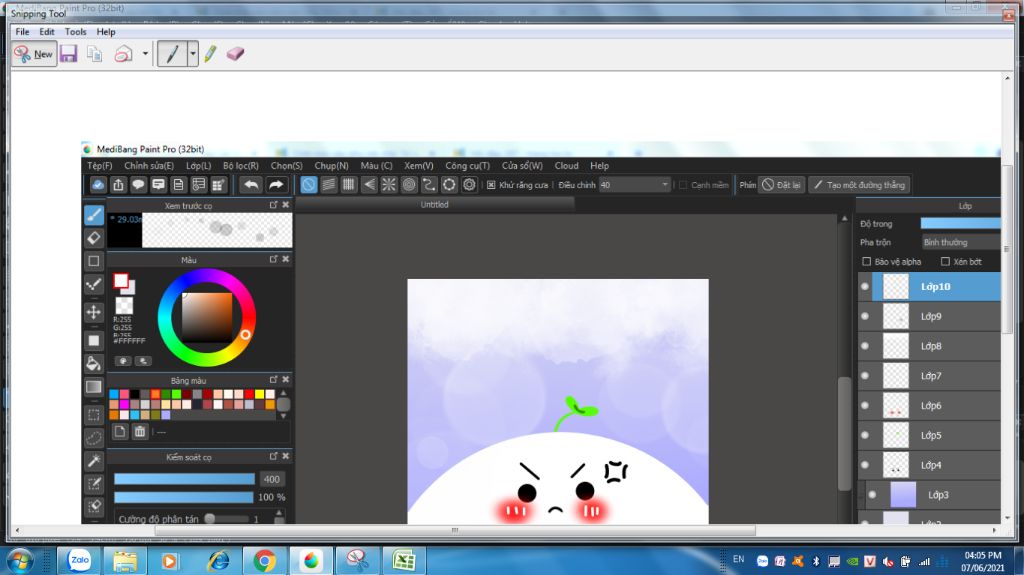This screenshot has height=575, width=1024.
Task: Select the Bucket fill tool
Action: (94, 363)
